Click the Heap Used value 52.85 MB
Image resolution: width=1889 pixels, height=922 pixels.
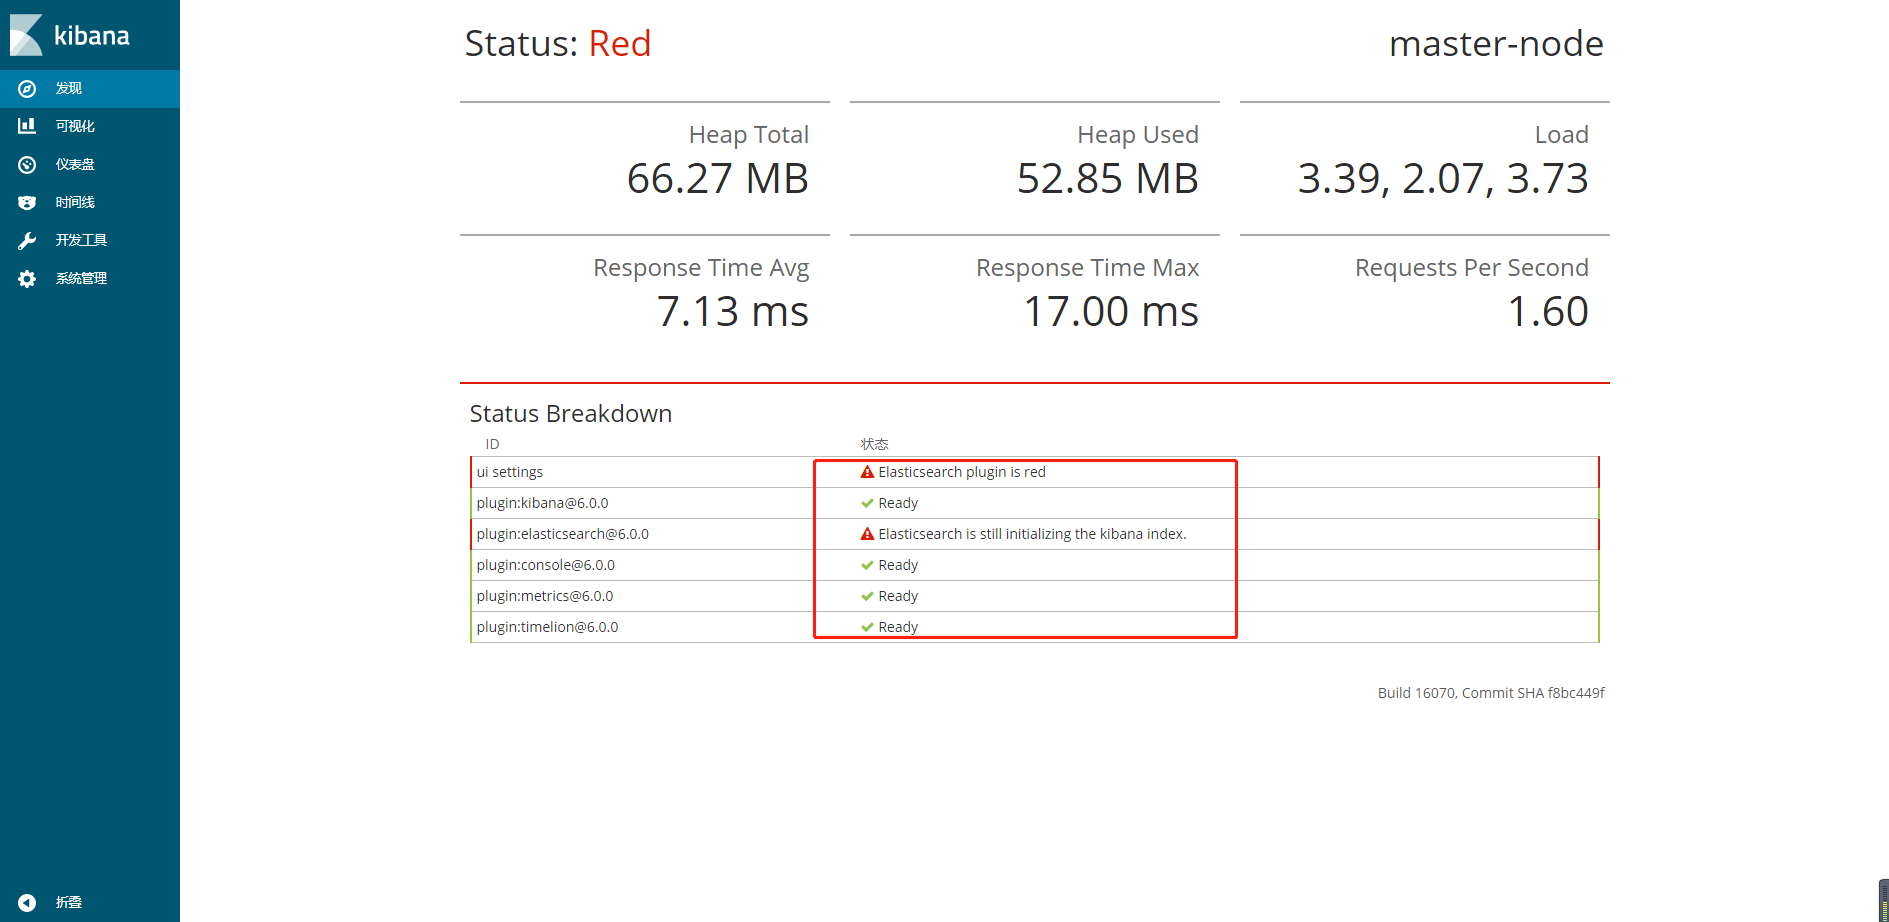tap(1108, 179)
